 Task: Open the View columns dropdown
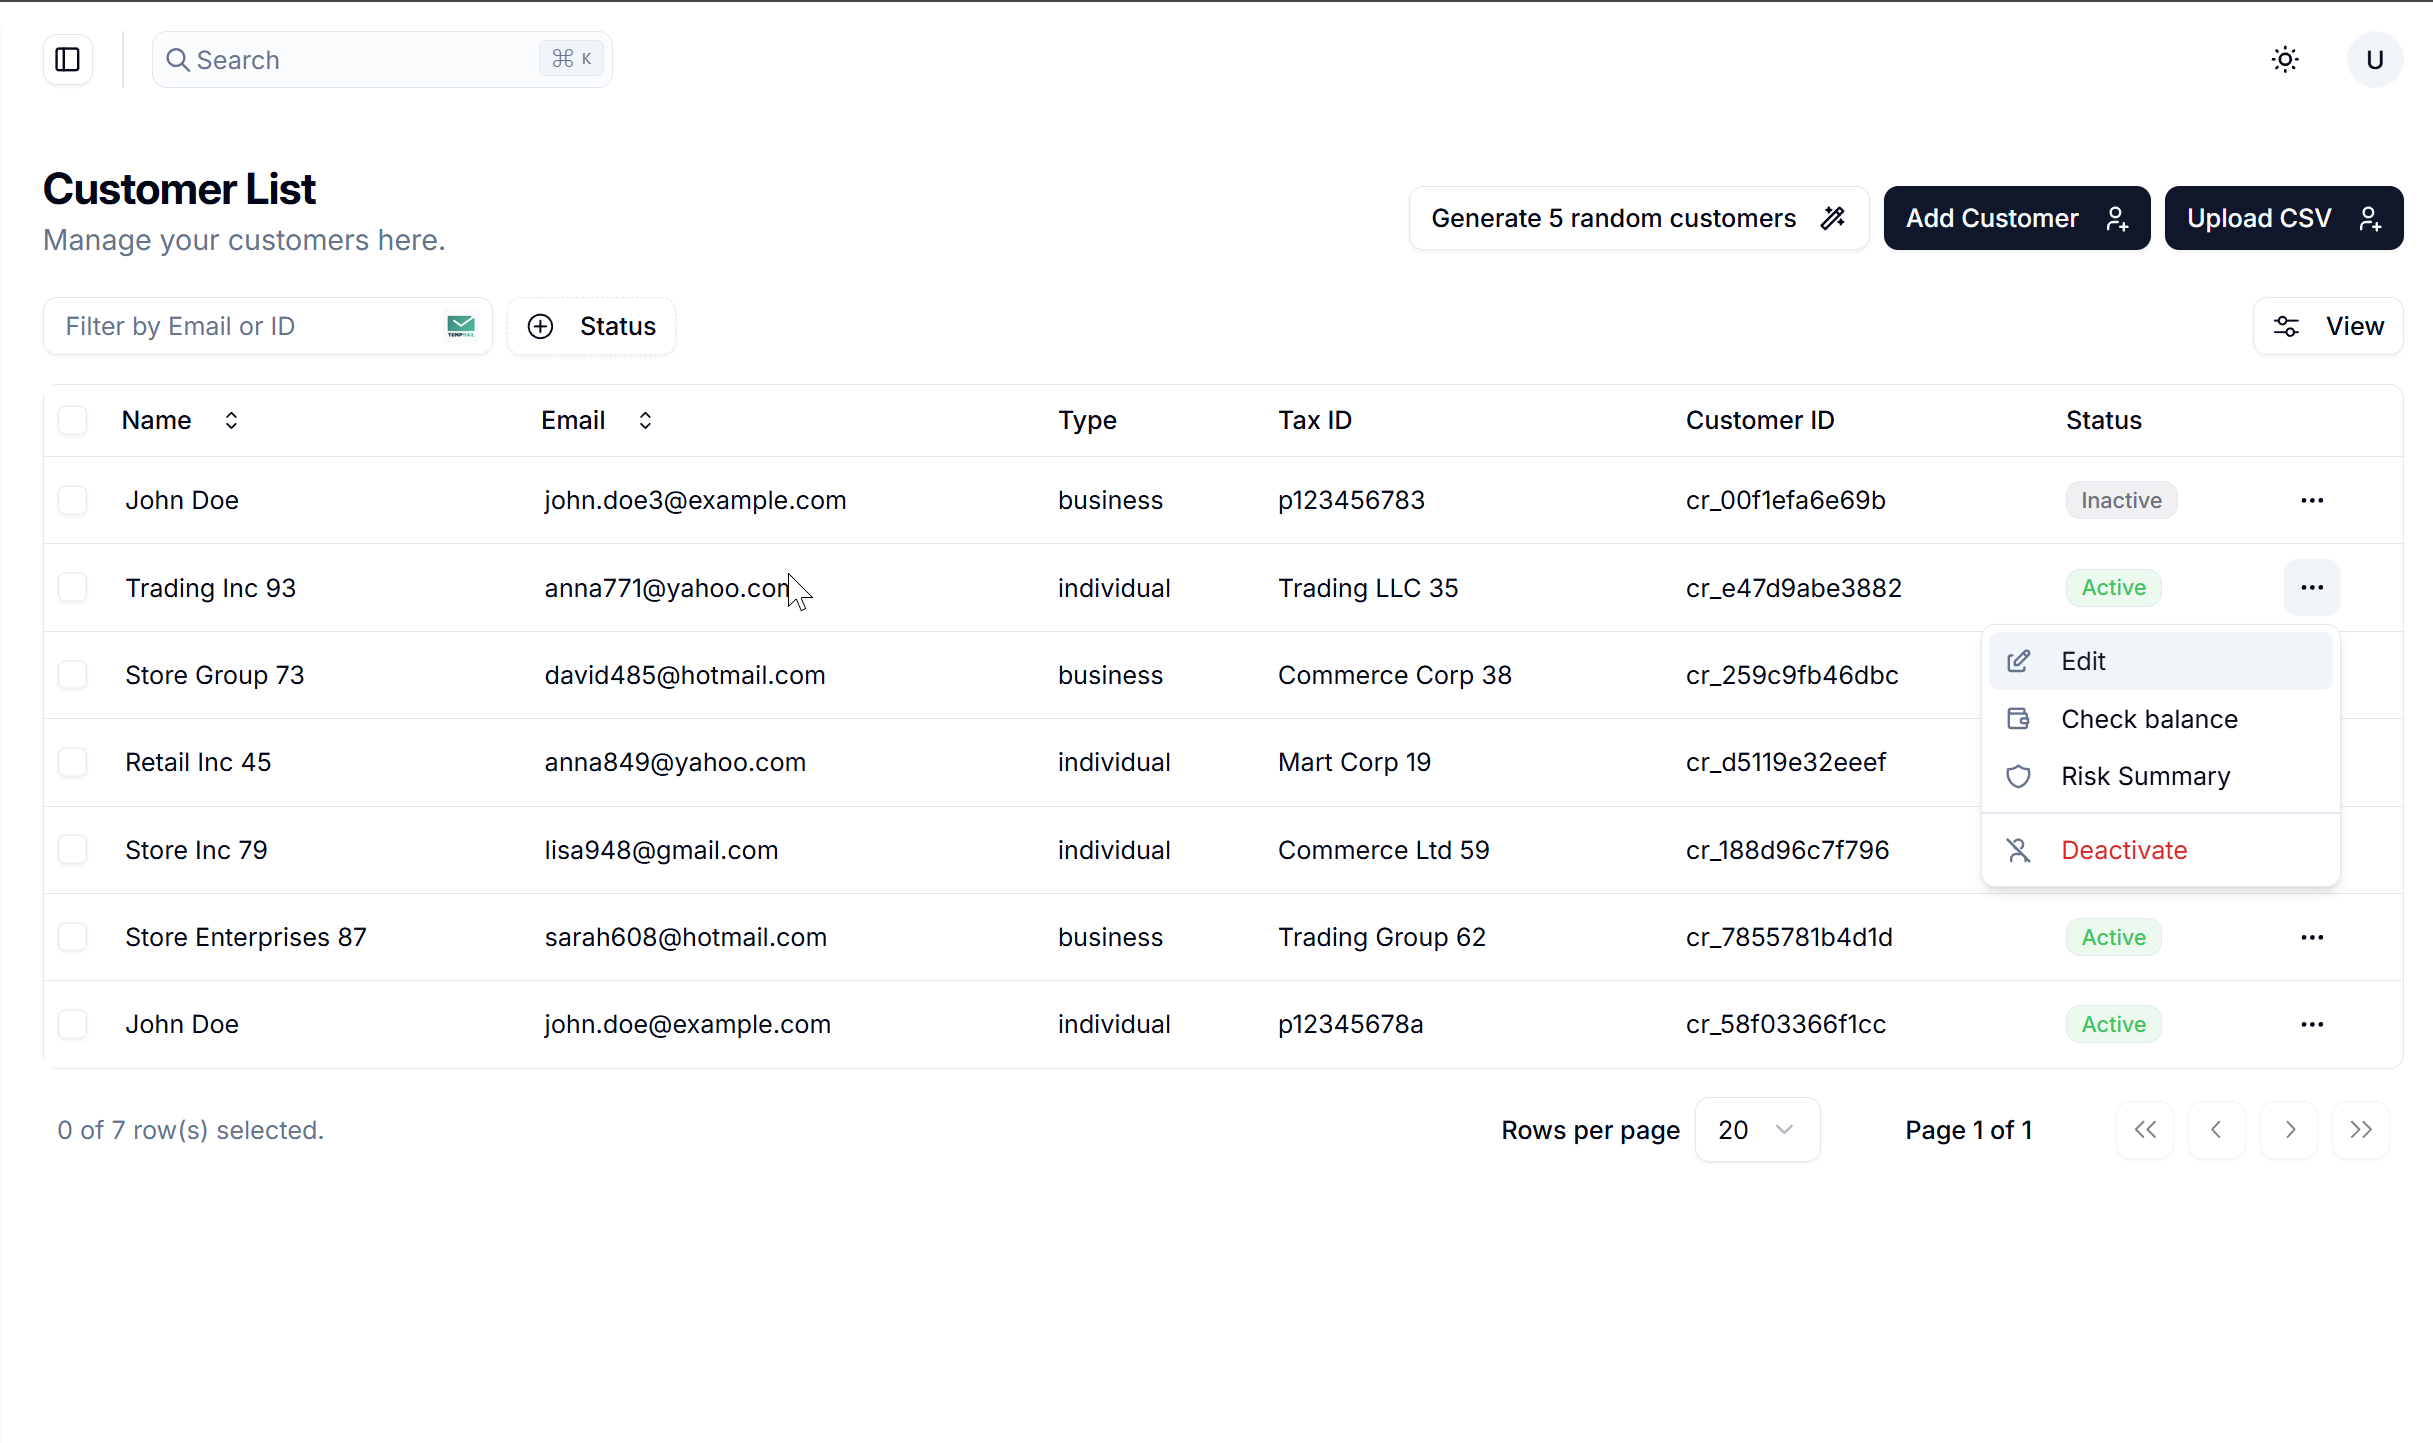[2327, 326]
